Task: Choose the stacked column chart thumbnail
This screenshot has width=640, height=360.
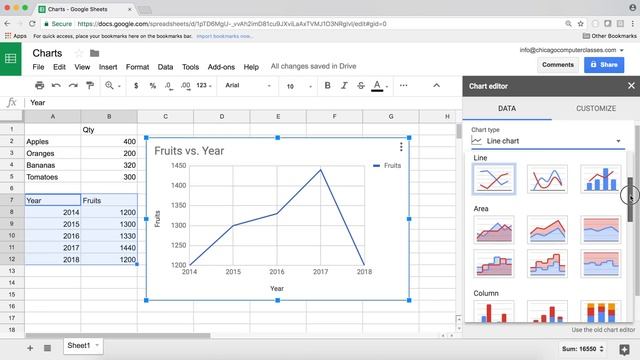Action: coord(547,312)
